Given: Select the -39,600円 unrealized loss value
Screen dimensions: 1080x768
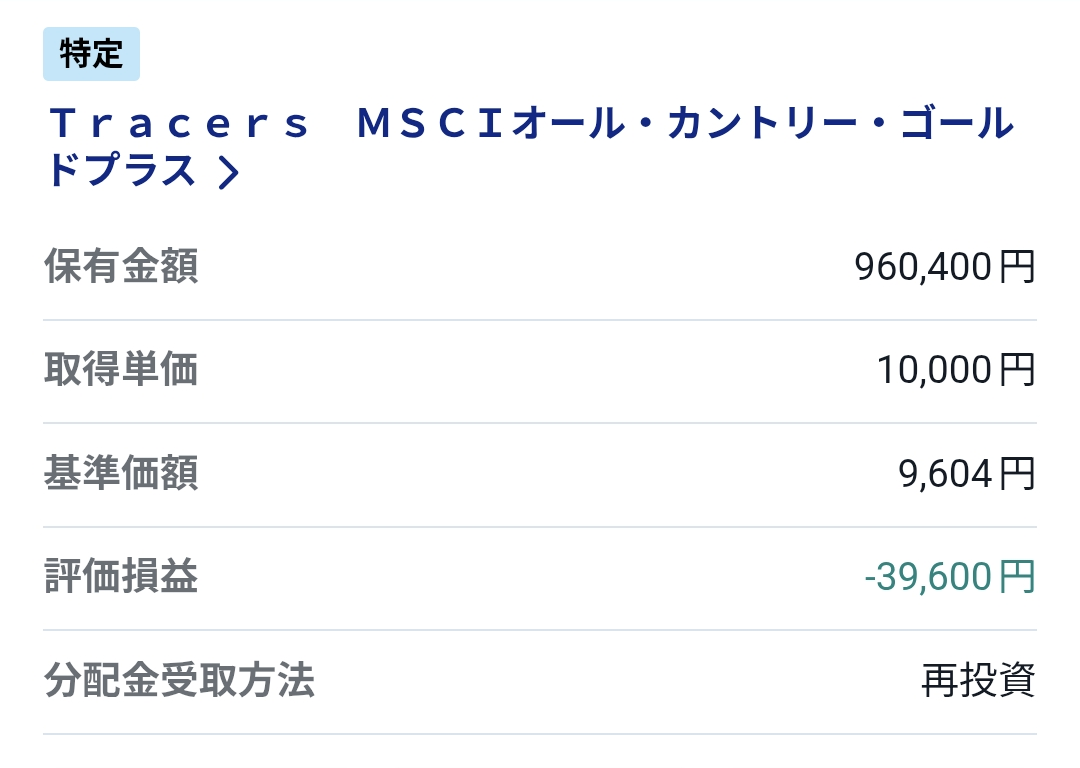Looking at the screenshot, I should pyautogui.click(x=949, y=577).
